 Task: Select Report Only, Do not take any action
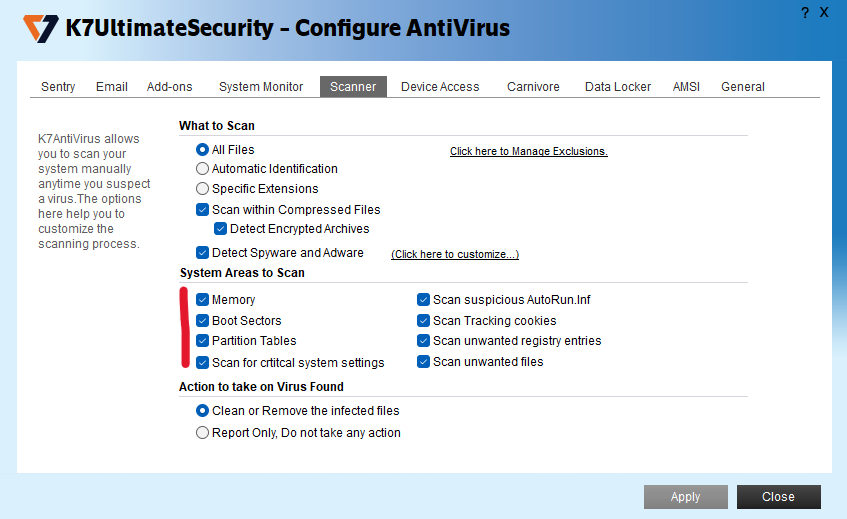(x=203, y=433)
